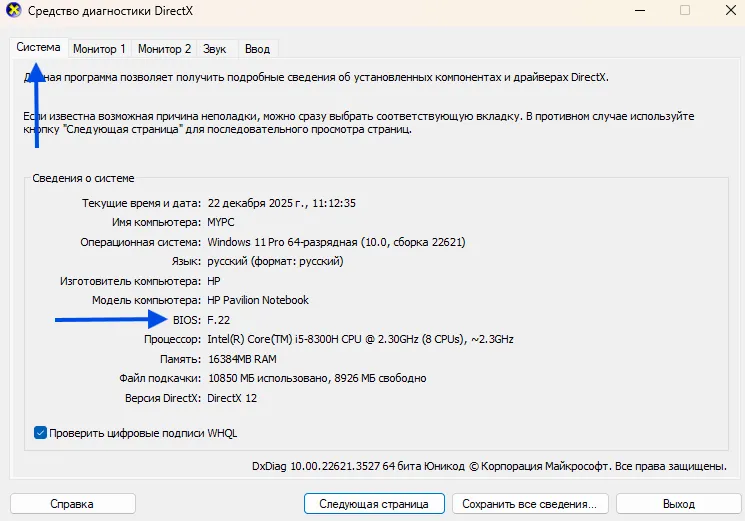The height and width of the screenshot is (521, 745).
Task: Click the Windows 11 Pro operating system value
Action: pyautogui.click(x=335, y=242)
